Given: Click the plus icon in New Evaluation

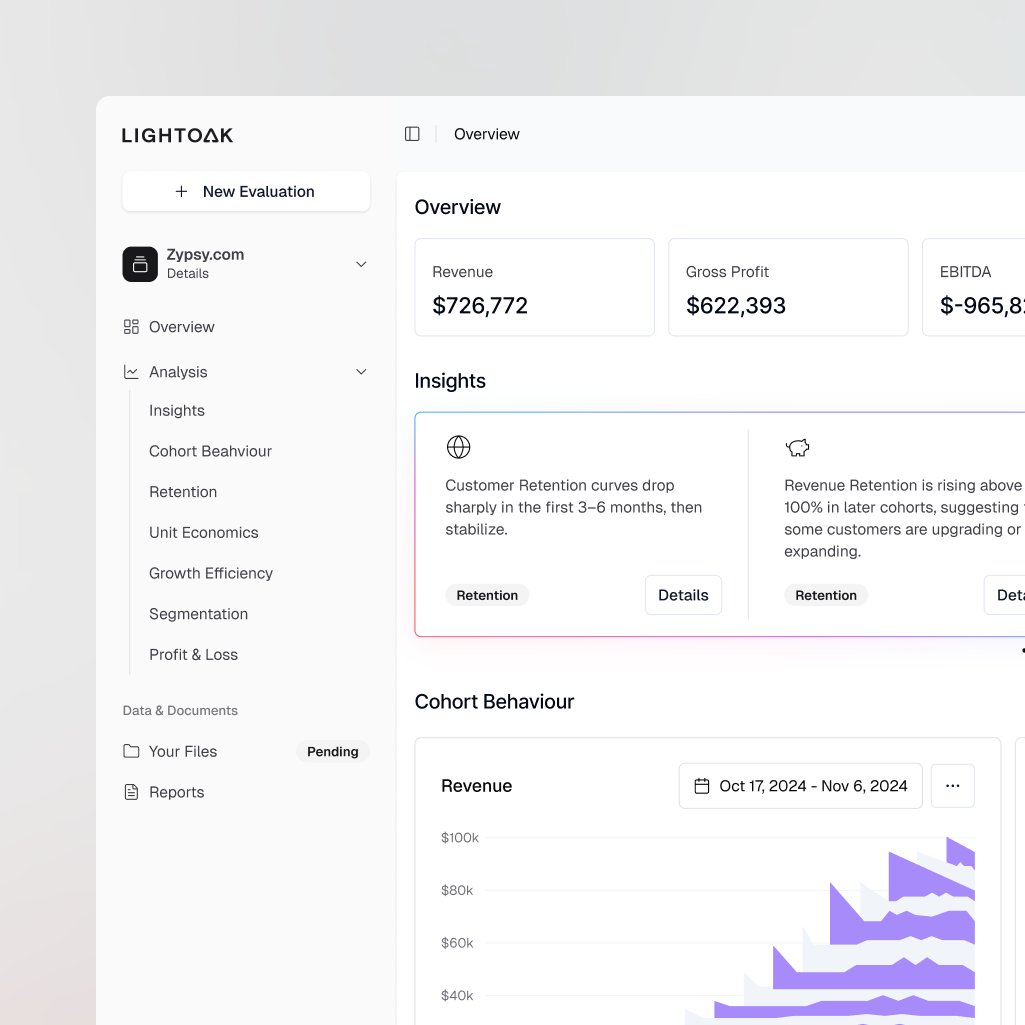Looking at the screenshot, I should (182, 192).
